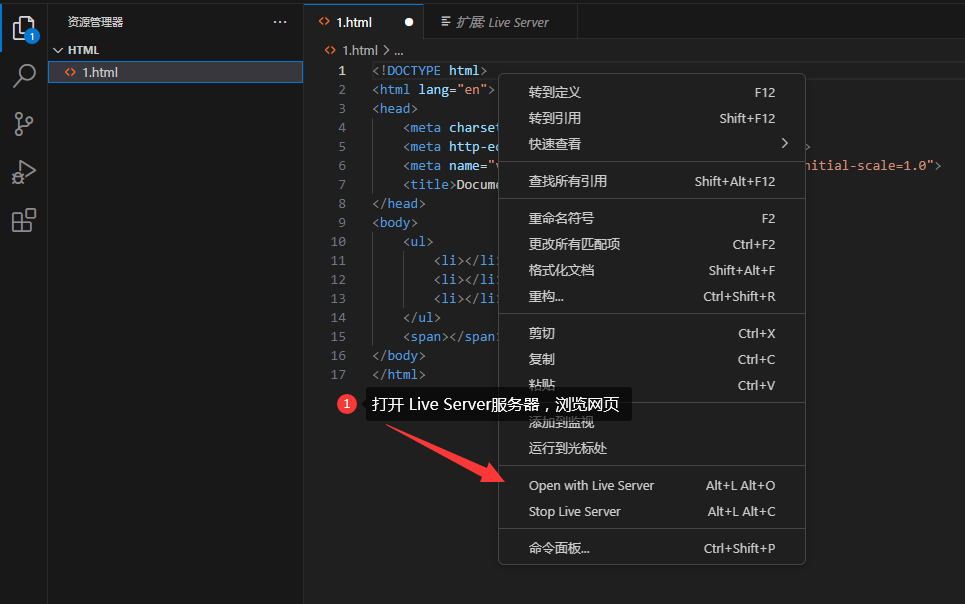Open the Search magnifier icon in activity bar
The width and height of the screenshot is (965, 604).
[24, 76]
